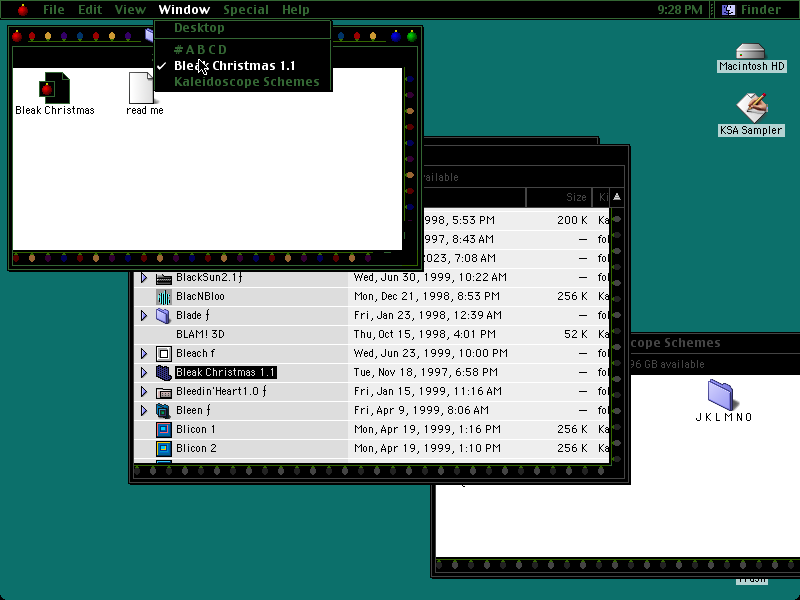This screenshot has width=800, height=600.
Task: Choose Kaleidoscope Schemes from the Window menu
Action: pos(243,82)
